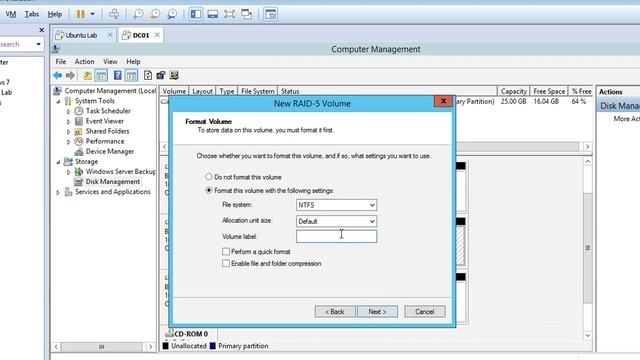The height and width of the screenshot is (360, 640).
Task: Click the Properties icon in MMC toolbar
Action: click(161, 76)
